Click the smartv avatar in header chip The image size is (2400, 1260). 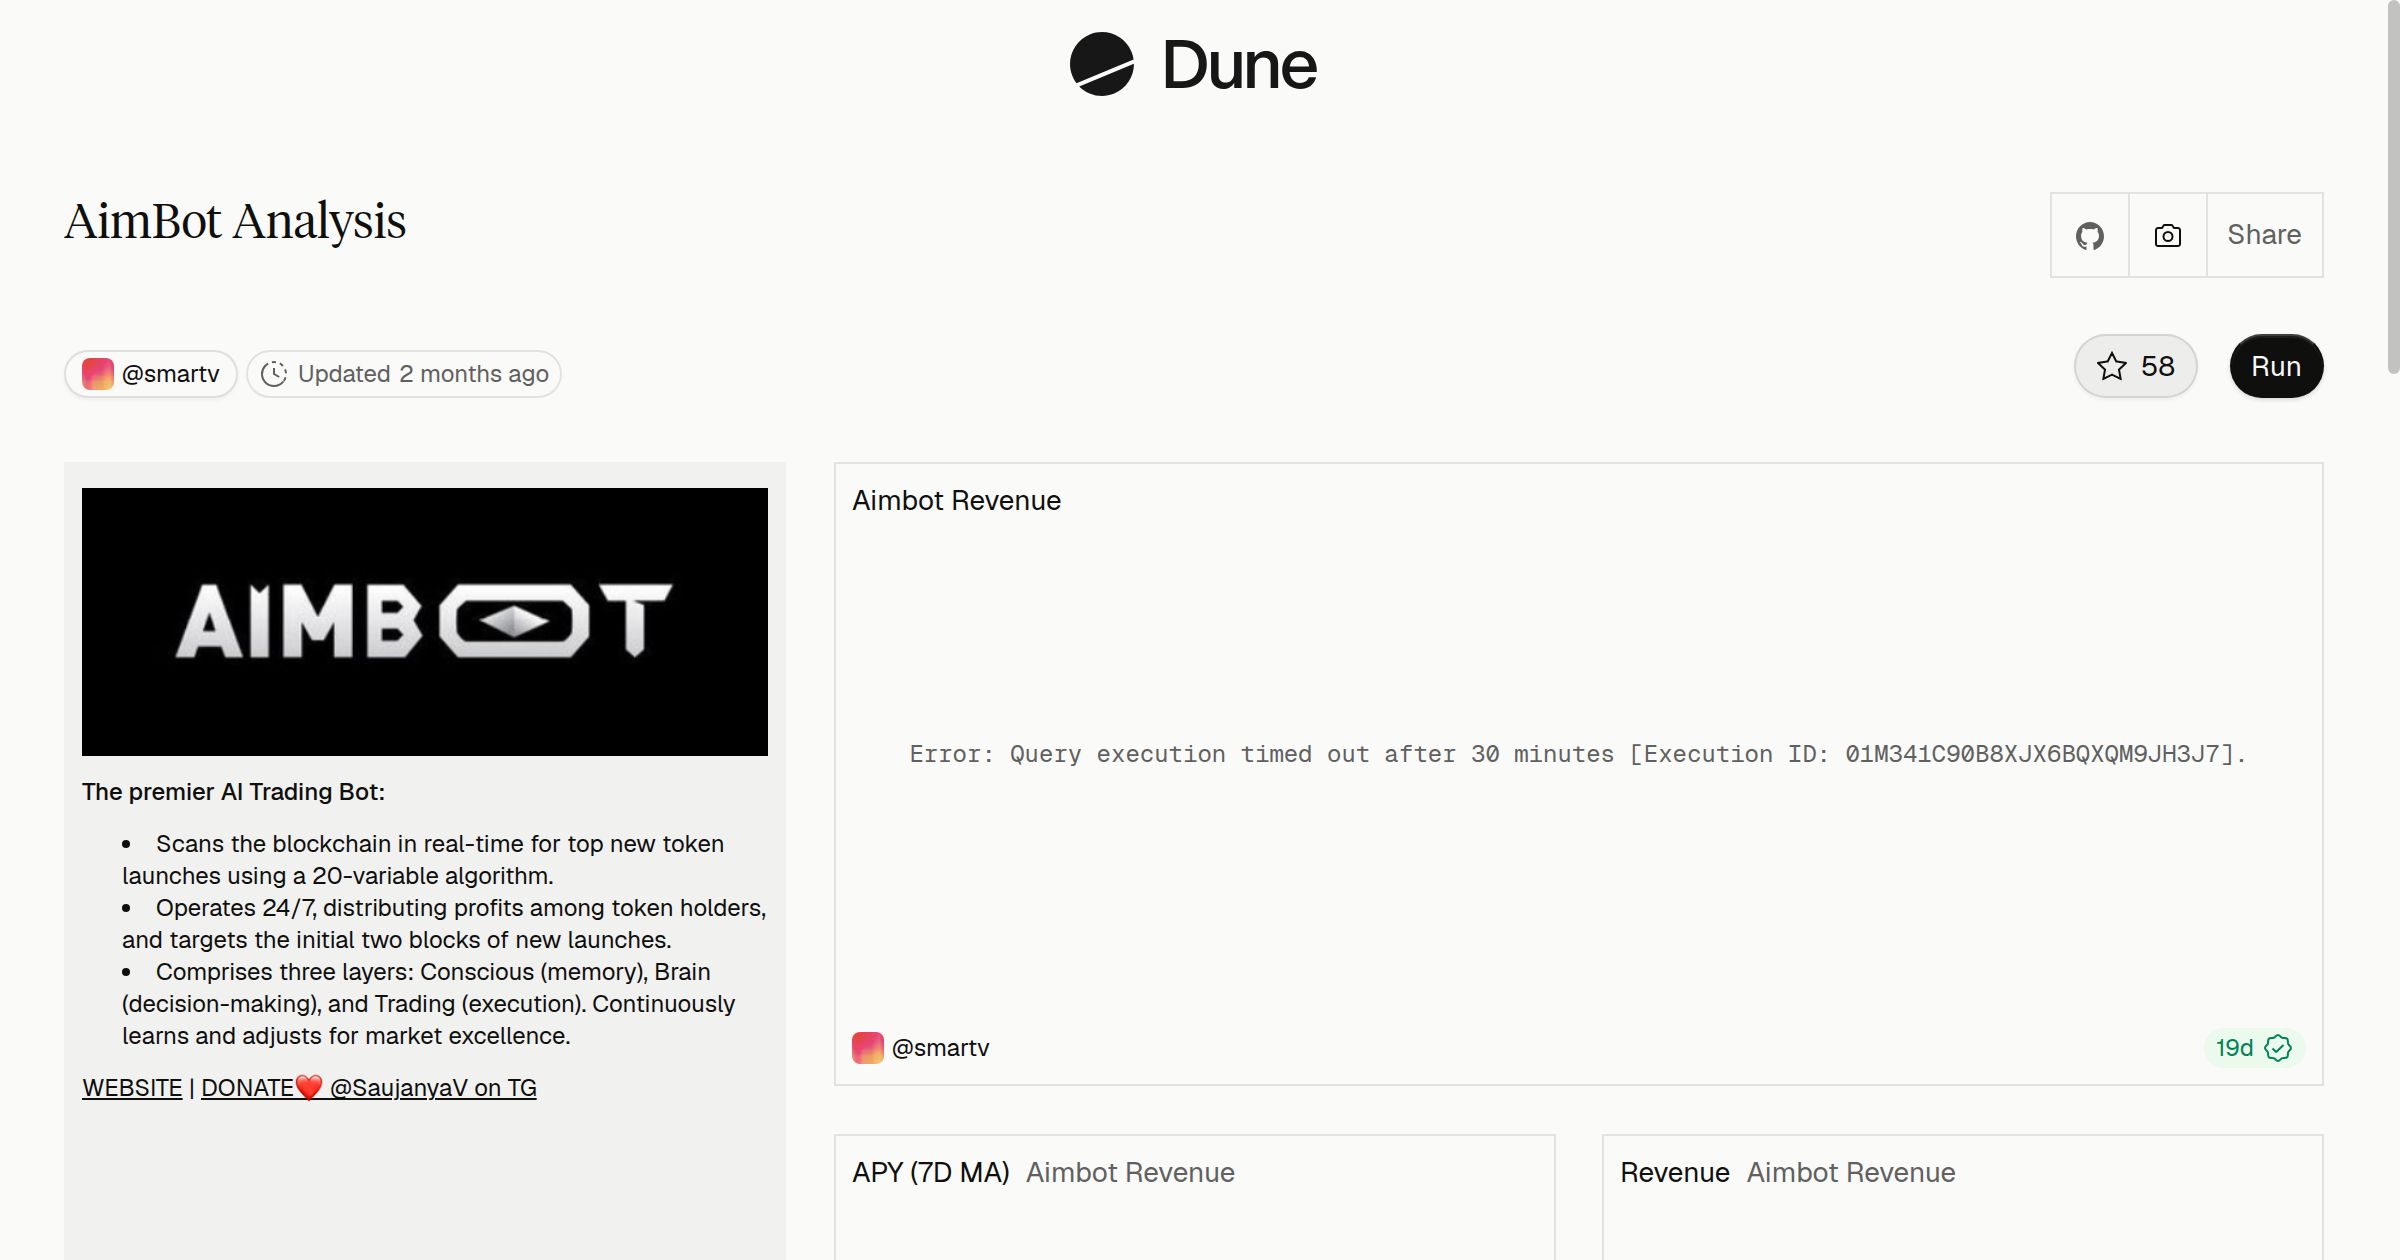coord(98,374)
